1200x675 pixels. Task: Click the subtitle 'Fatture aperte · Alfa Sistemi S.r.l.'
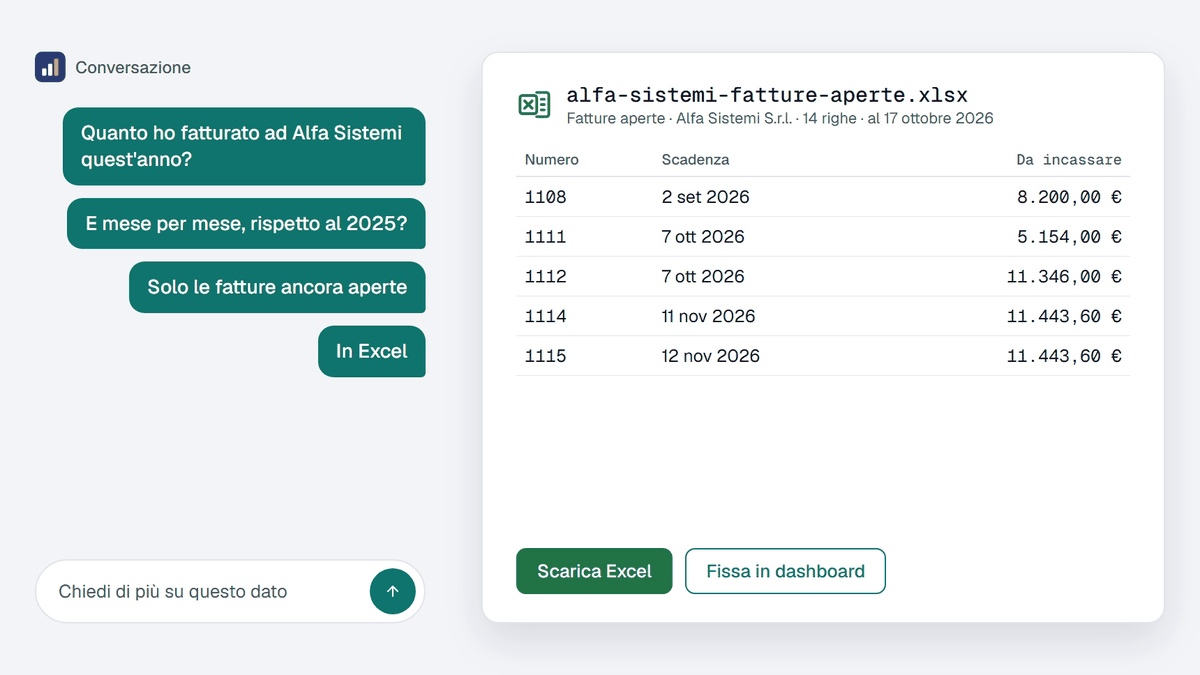(x=680, y=118)
